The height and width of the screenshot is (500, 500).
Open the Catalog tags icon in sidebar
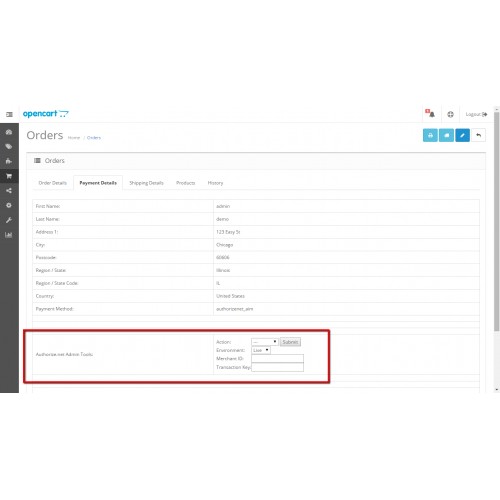tap(9, 147)
